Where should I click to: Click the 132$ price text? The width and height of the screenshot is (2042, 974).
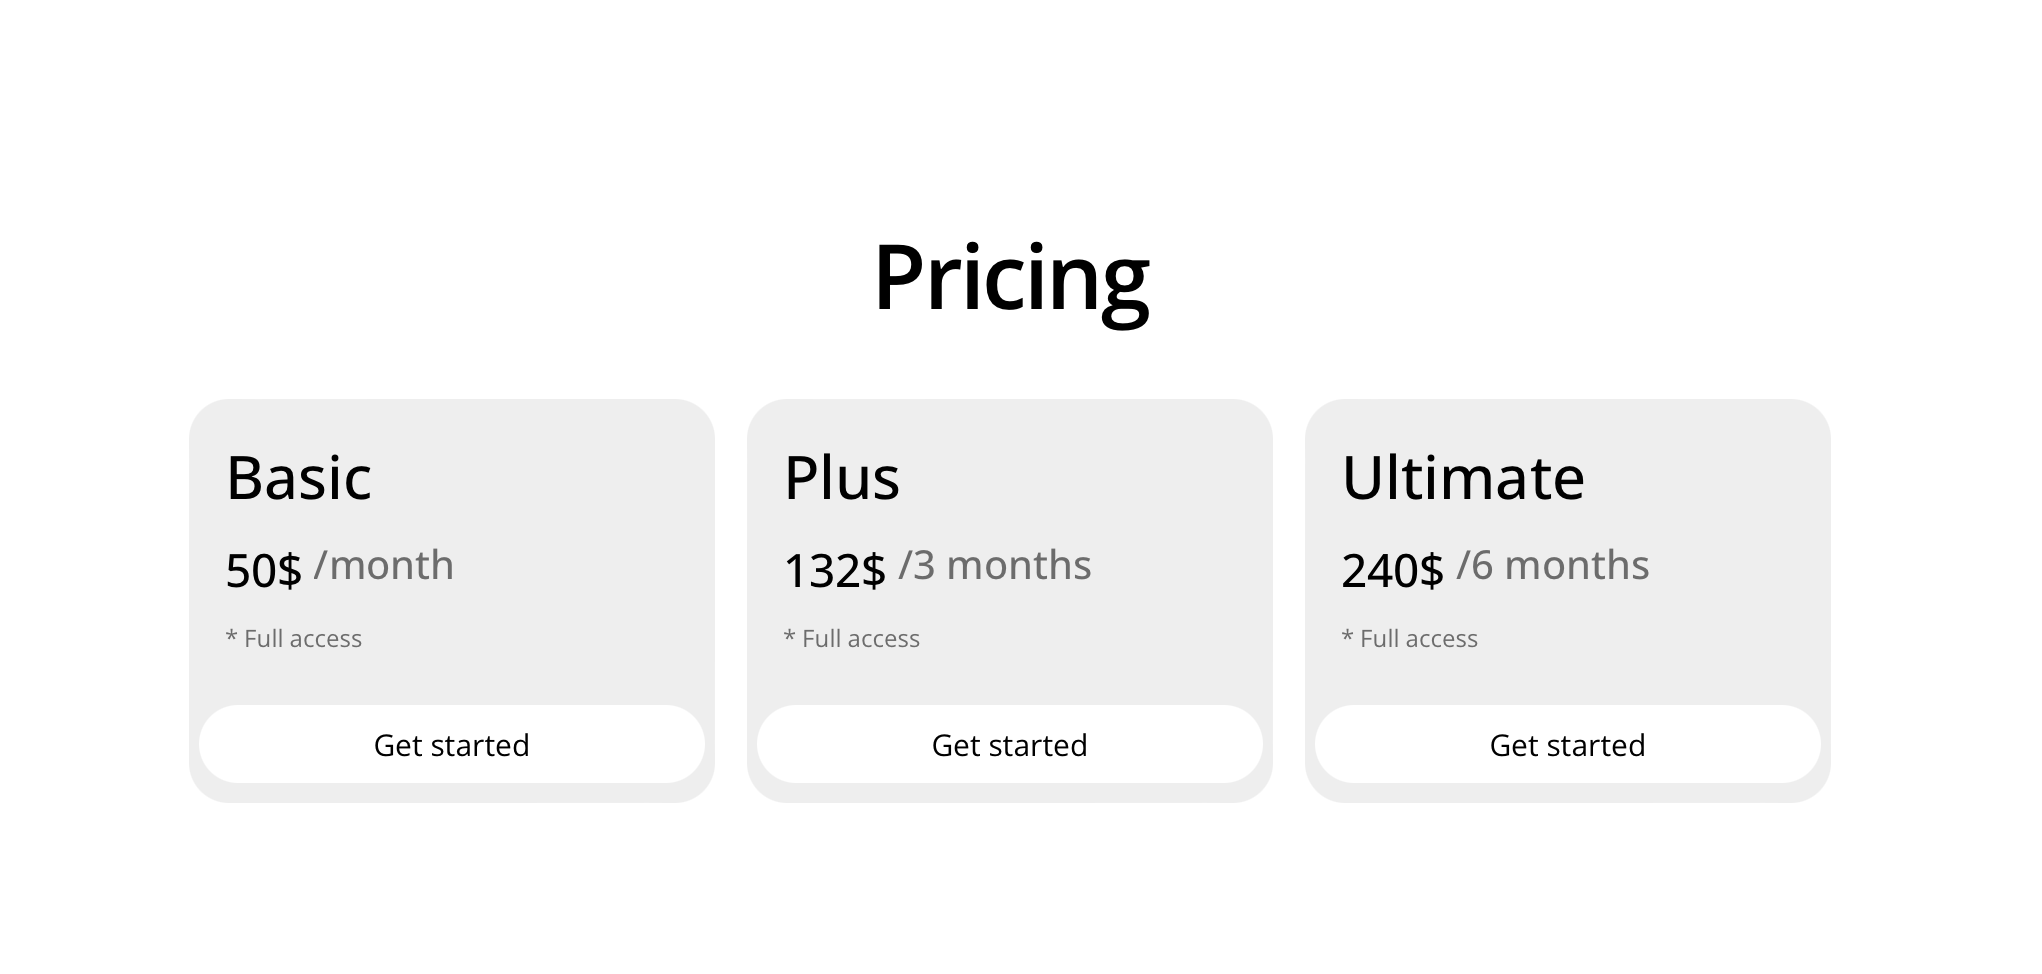tap(835, 571)
